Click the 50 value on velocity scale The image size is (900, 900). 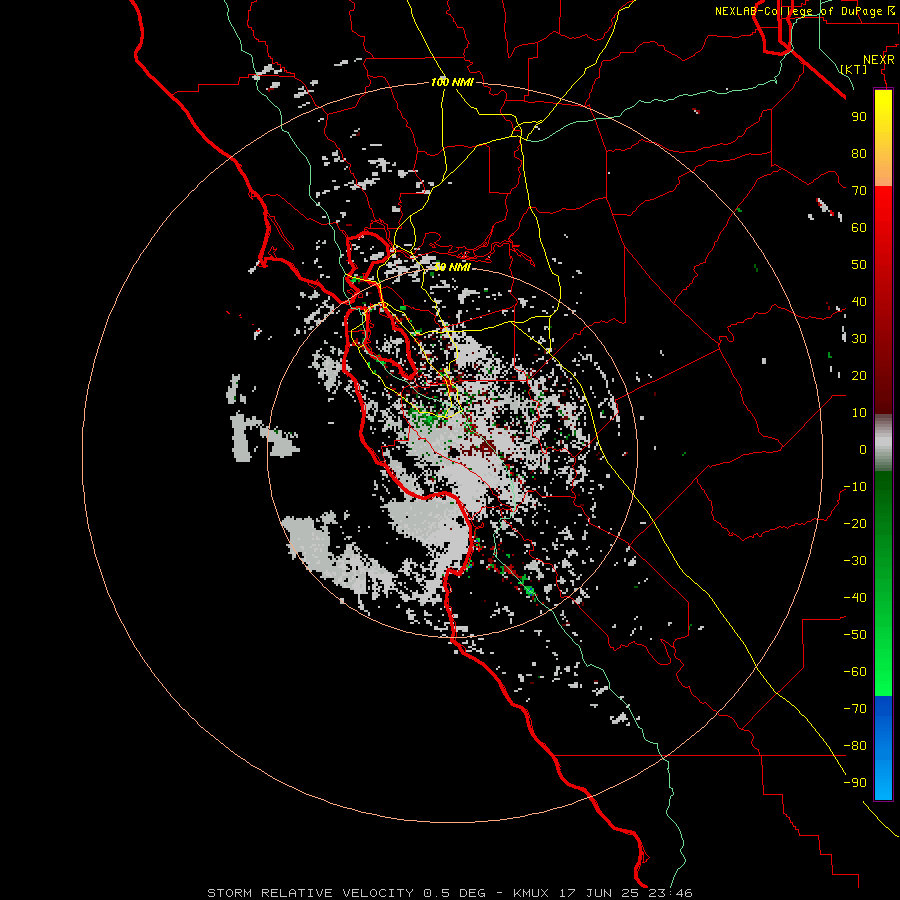pyautogui.click(x=859, y=265)
